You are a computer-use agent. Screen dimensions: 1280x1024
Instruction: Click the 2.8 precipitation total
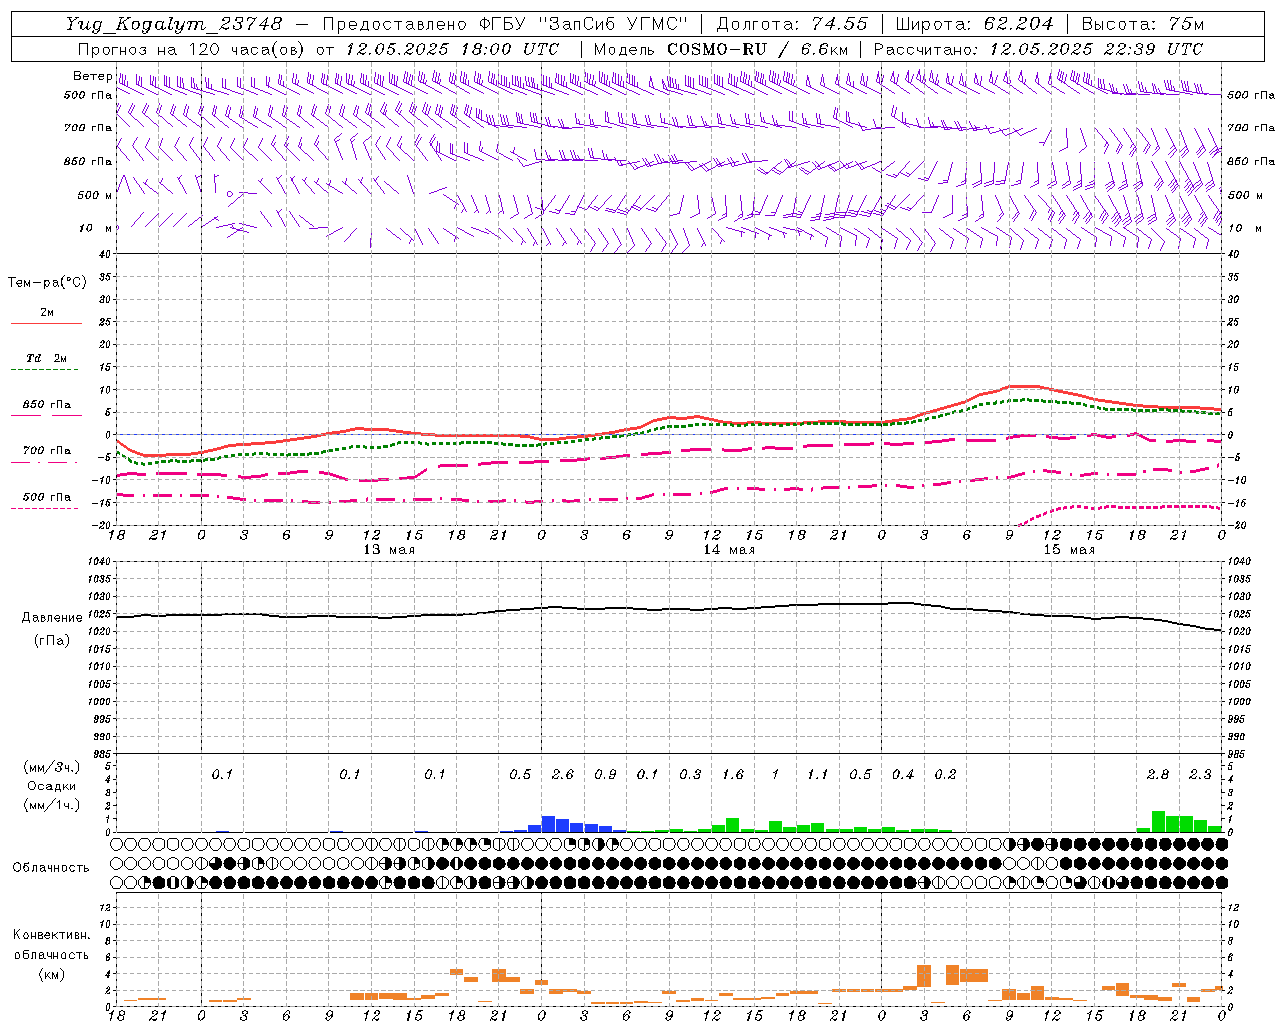(1158, 774)
